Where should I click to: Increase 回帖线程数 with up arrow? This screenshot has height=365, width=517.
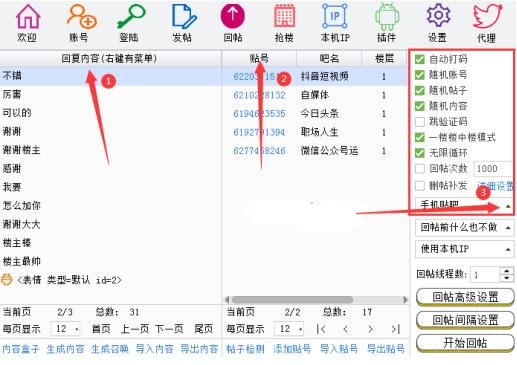click(x=507, y=271)
